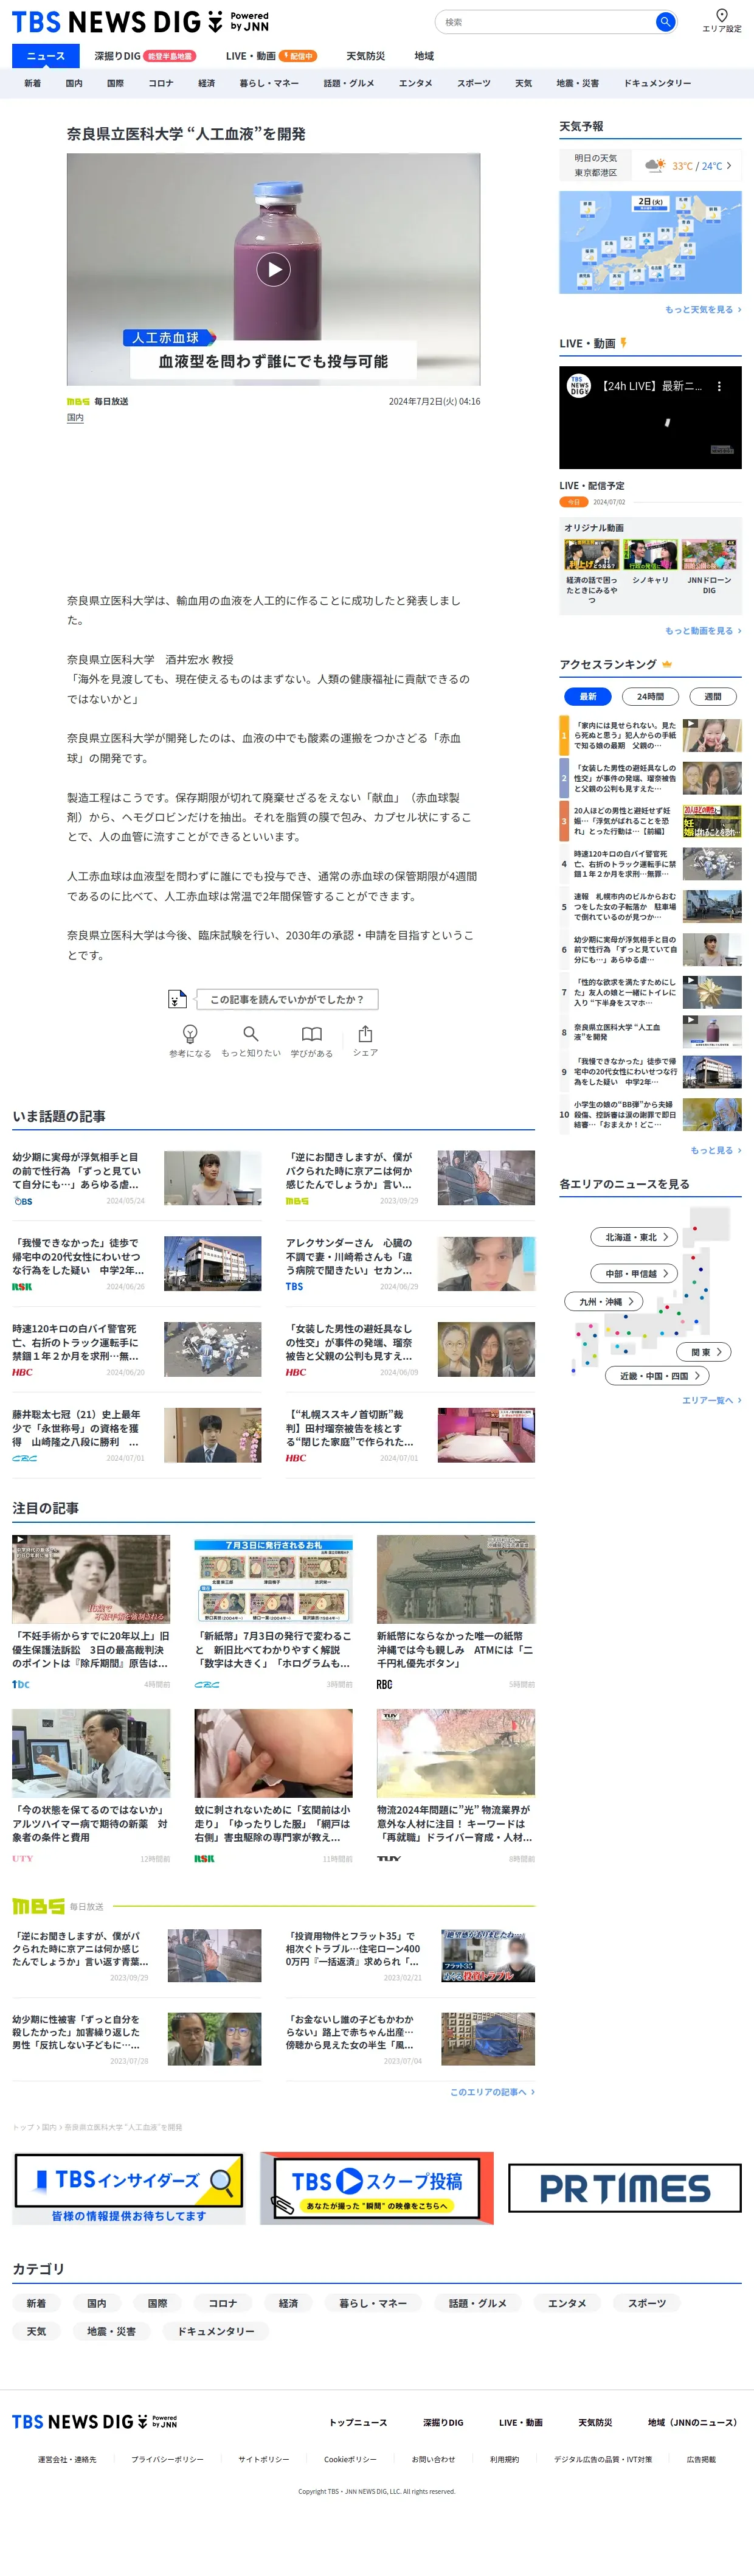Open area settings location pin icon

coord(722,15)
